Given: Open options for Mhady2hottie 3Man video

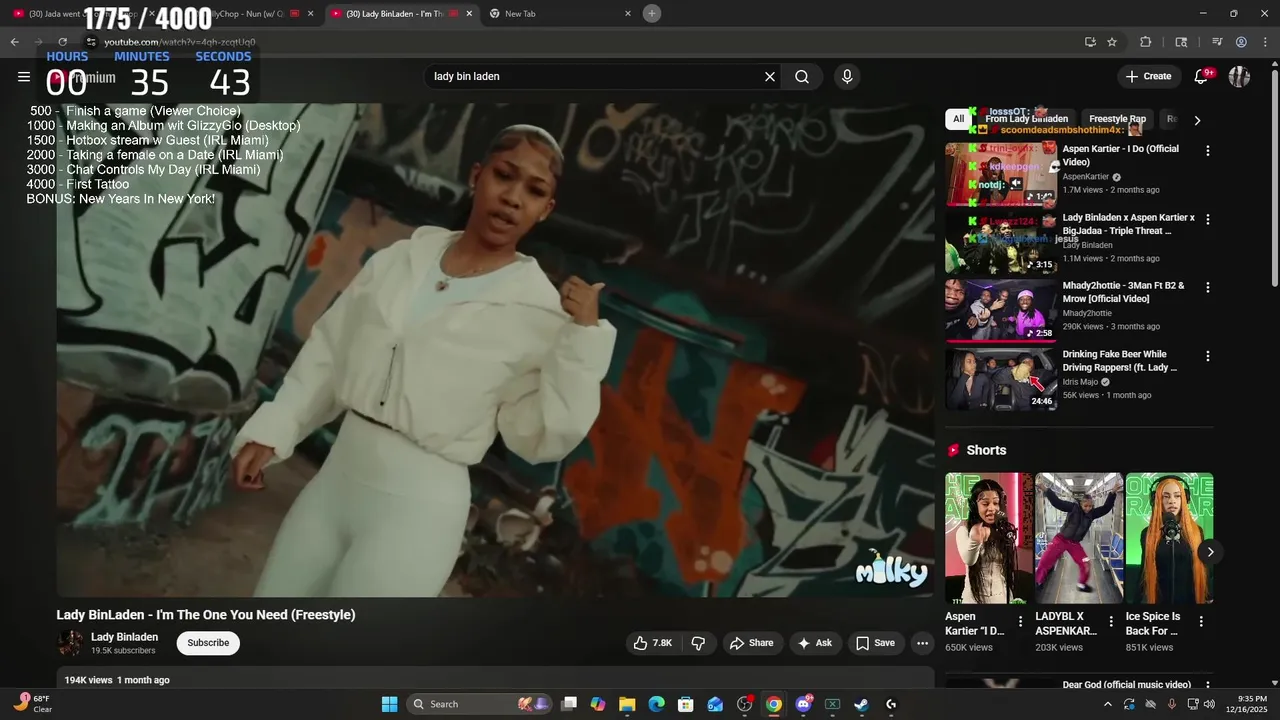Looking at the screenshot, I should coord(1207,287).
